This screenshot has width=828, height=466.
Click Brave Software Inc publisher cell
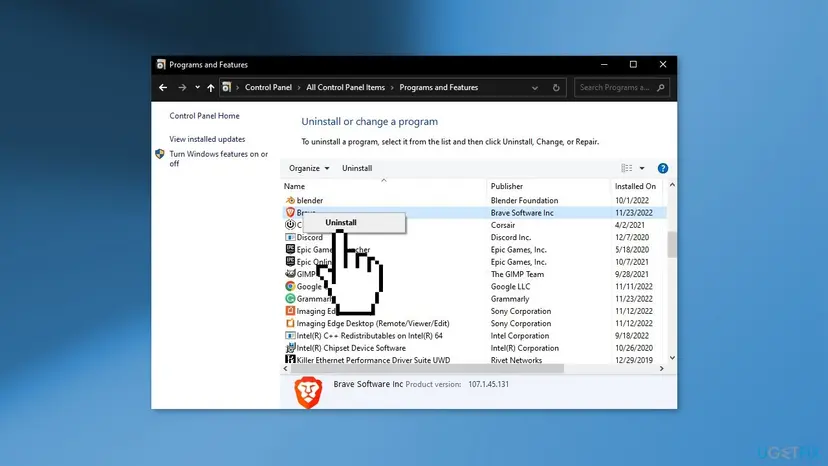[x=522, y=212]
